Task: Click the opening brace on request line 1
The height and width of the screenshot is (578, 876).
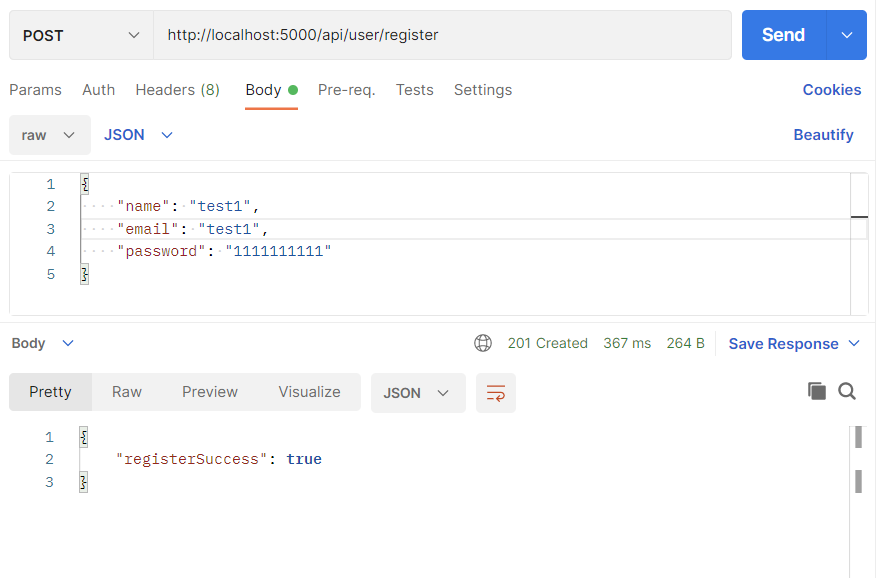Action: click(x=84, y=184)
